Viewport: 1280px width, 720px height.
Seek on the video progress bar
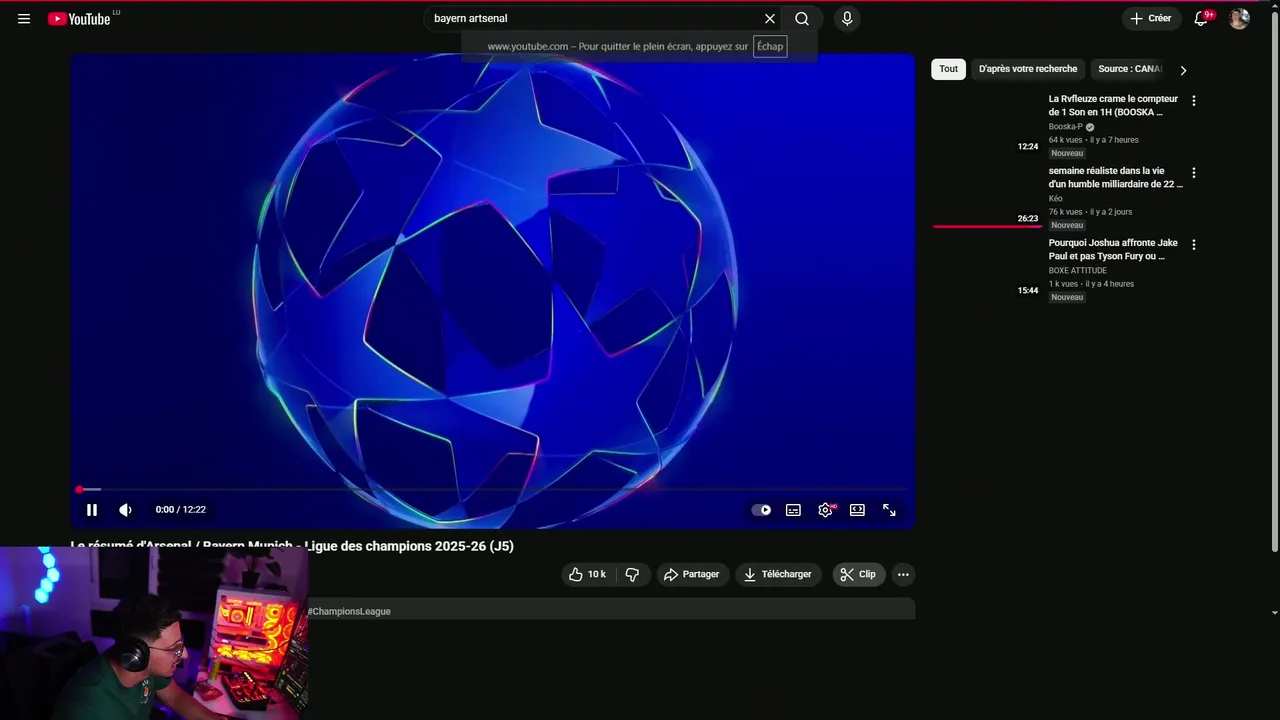click(493, 490)
